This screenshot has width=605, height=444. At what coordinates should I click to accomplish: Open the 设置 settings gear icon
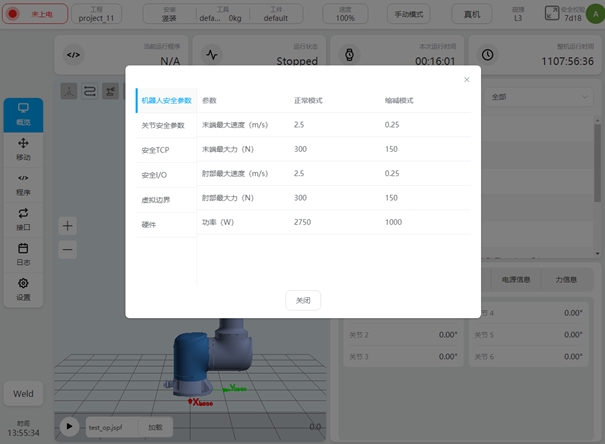tap(23, 288)
